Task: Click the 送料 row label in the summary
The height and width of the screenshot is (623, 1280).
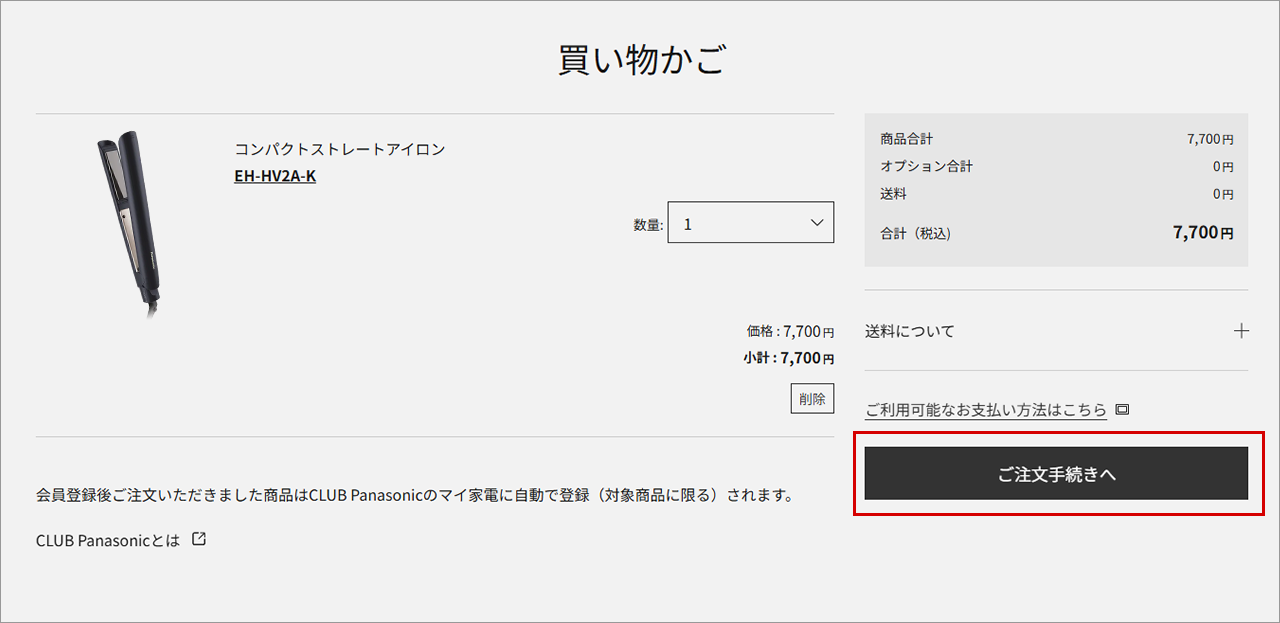Action: tap(894, 193)
